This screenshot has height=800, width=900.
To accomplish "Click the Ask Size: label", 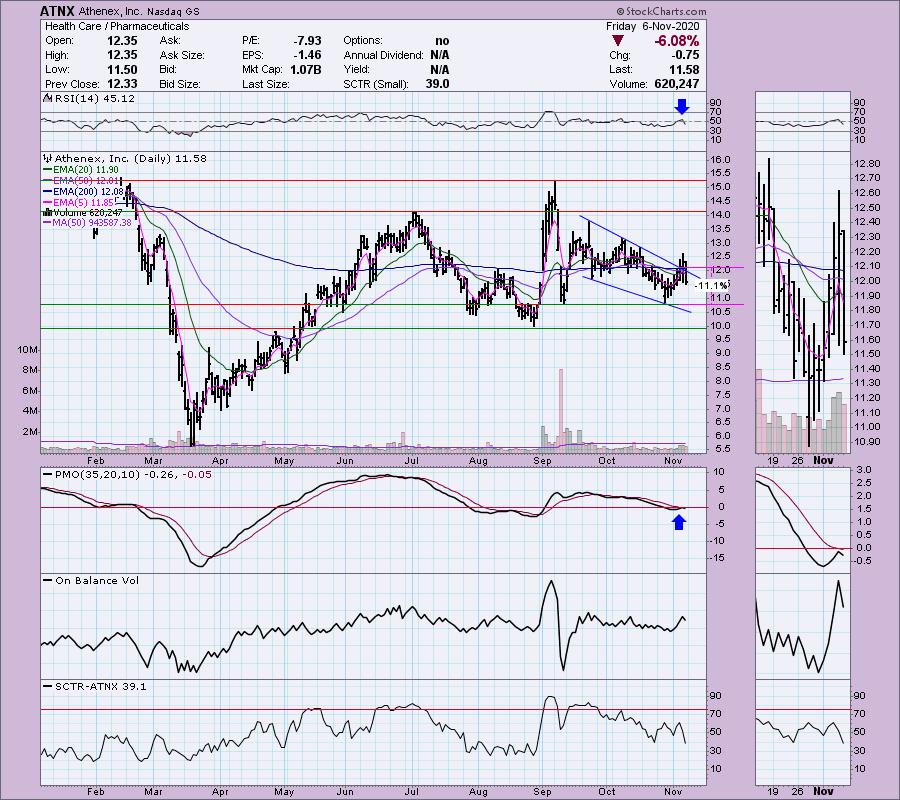I will [182, 55].
